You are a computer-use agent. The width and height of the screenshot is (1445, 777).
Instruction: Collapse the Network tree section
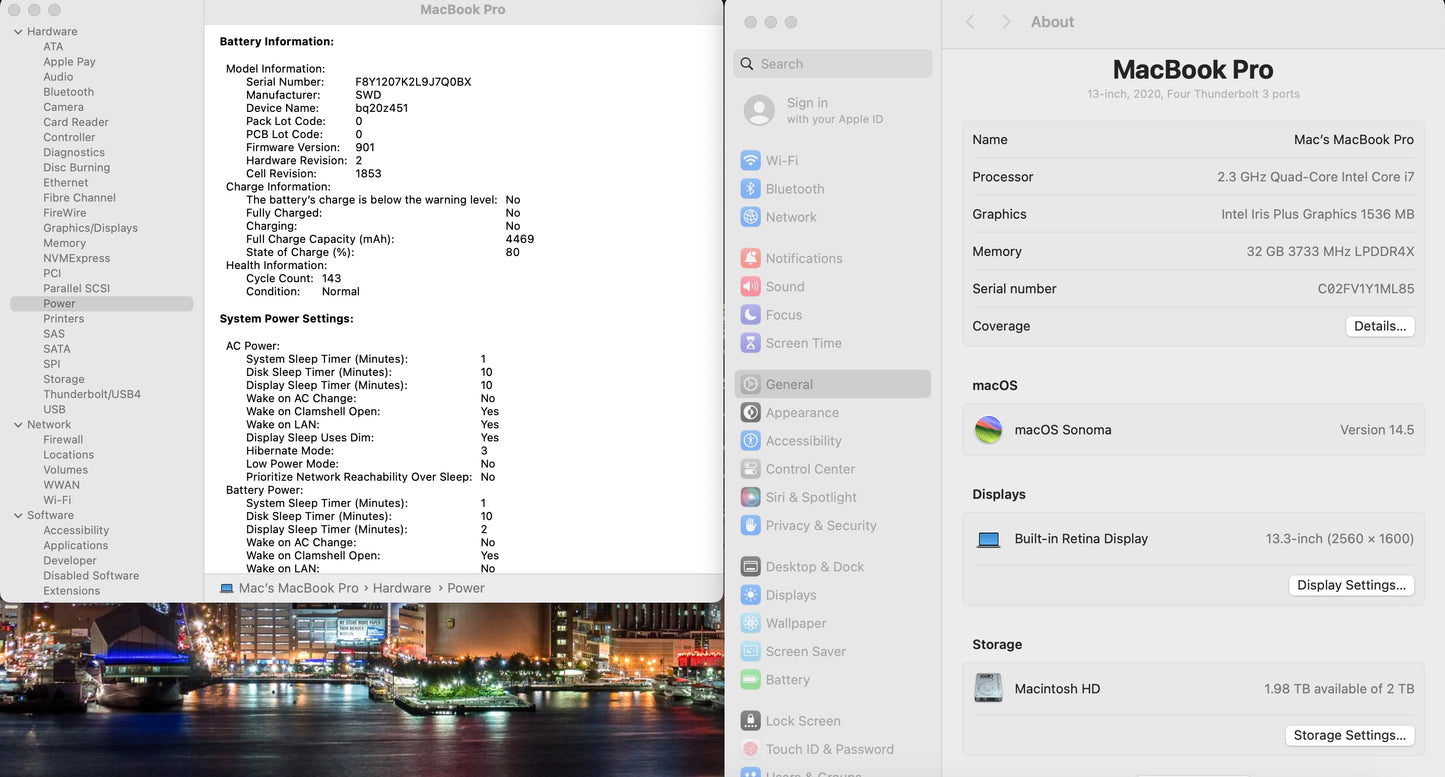click(18, 425)
